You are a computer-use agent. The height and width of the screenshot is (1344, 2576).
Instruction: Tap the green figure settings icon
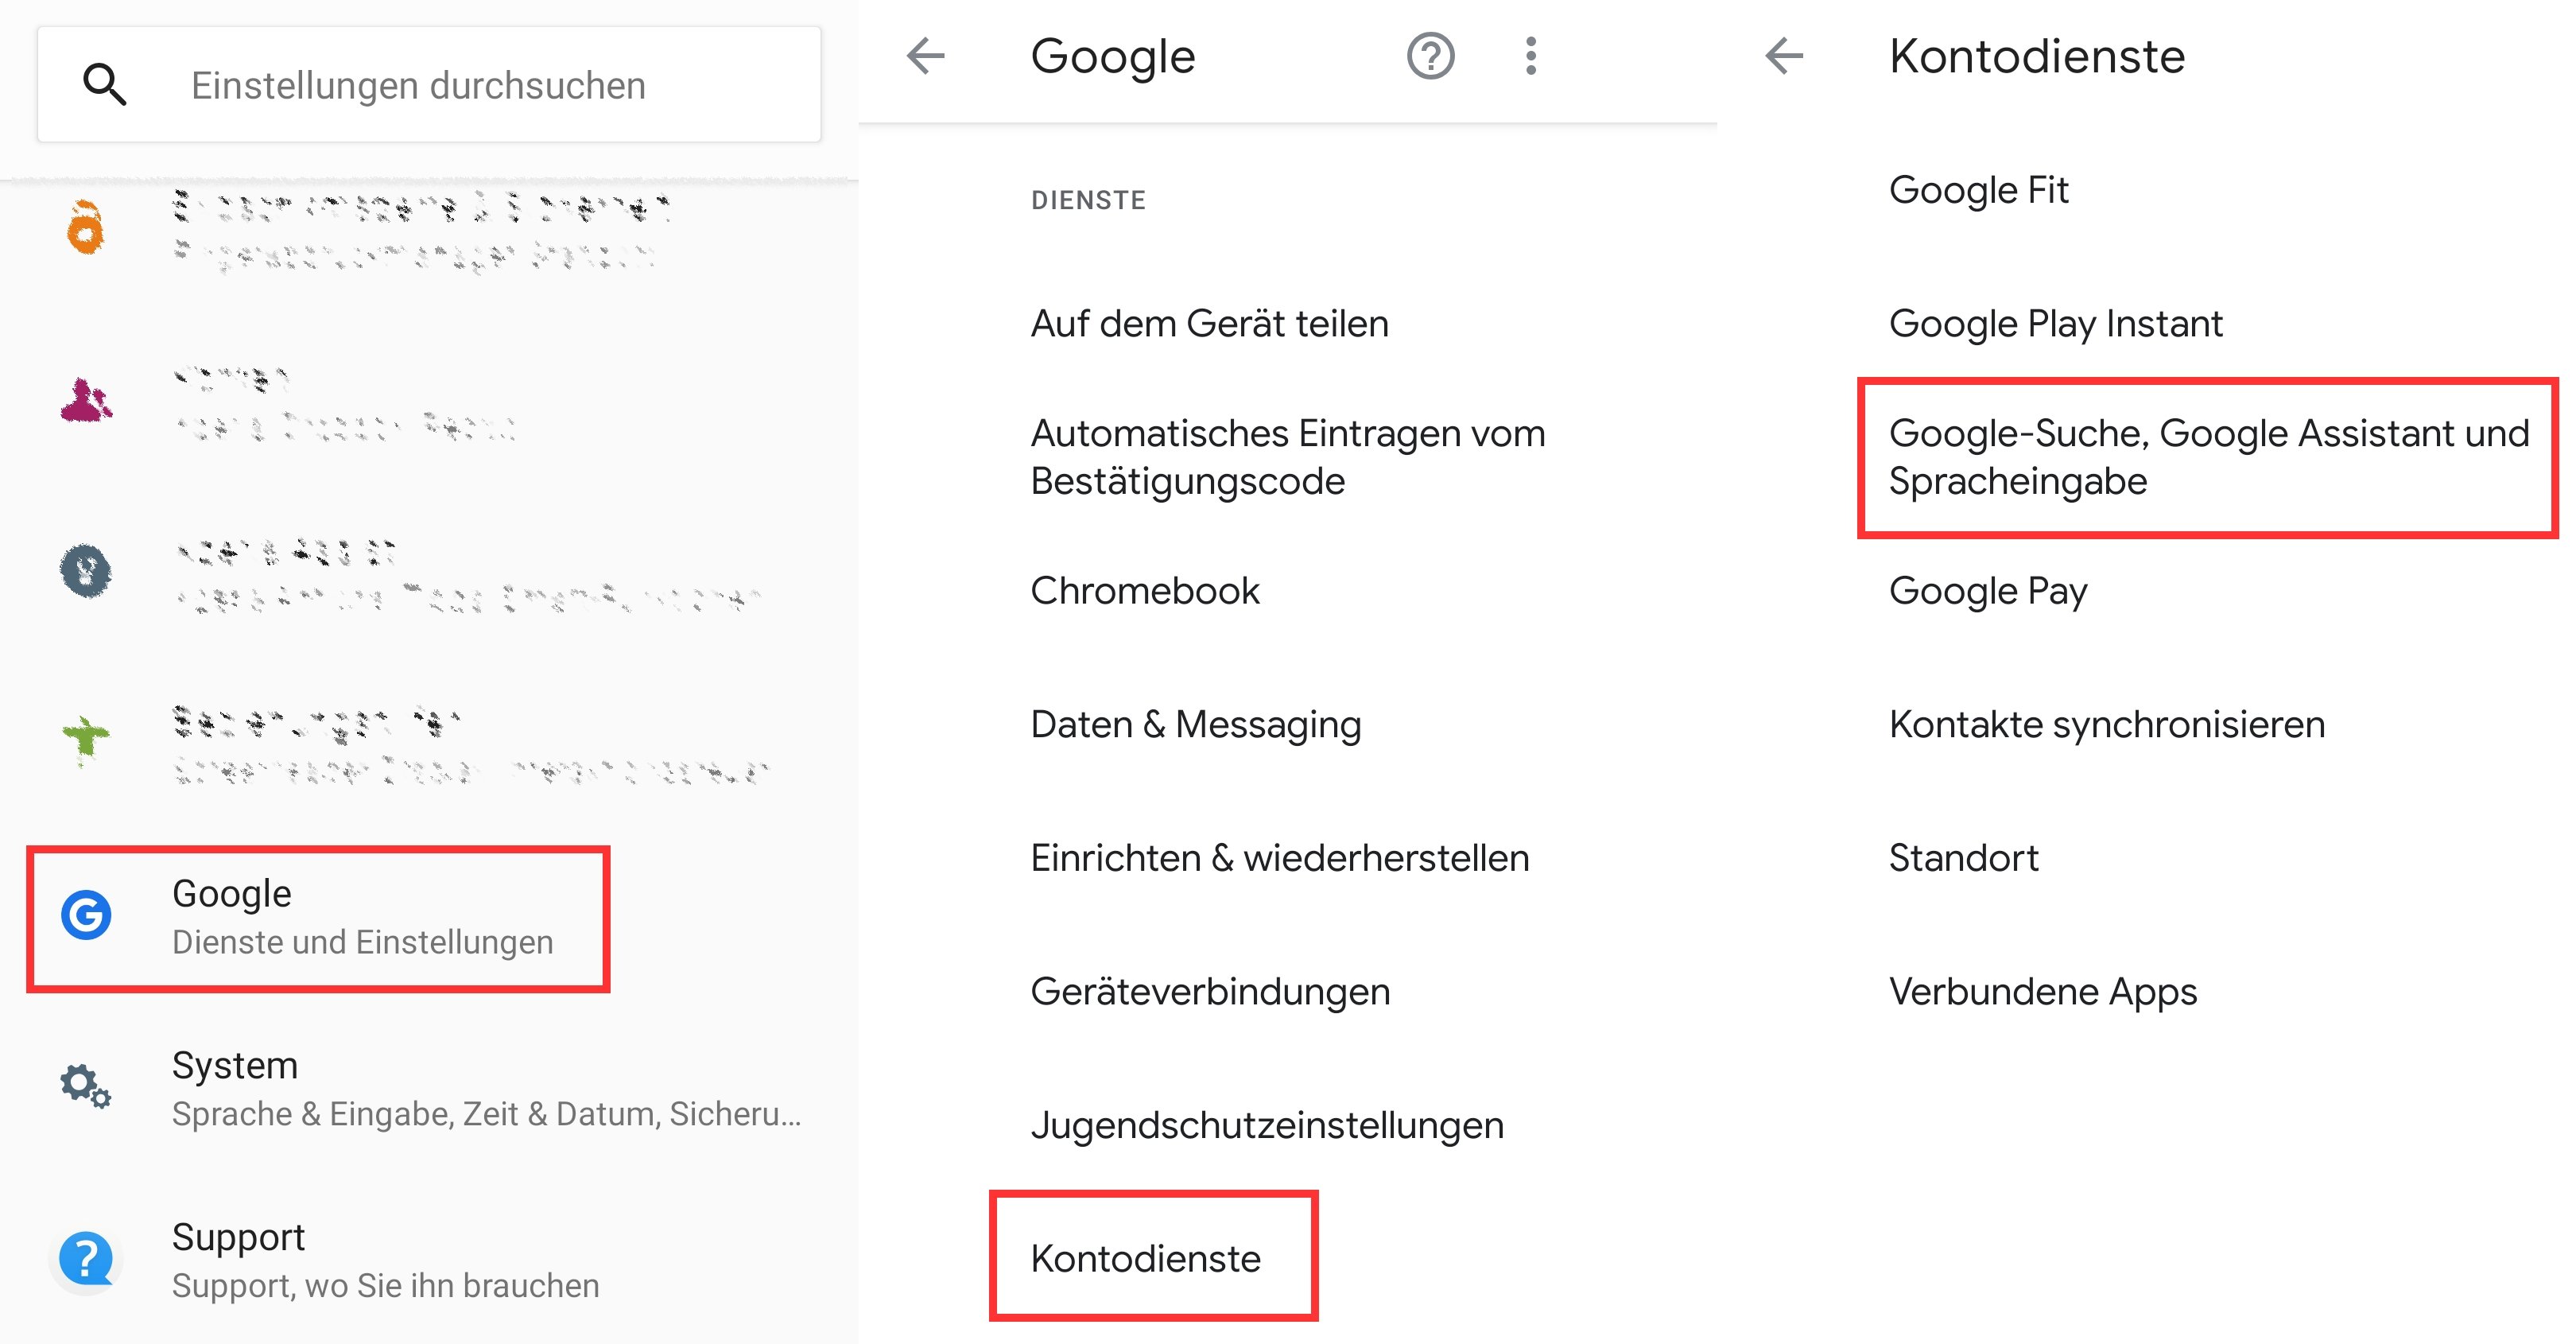click(86, 741)
